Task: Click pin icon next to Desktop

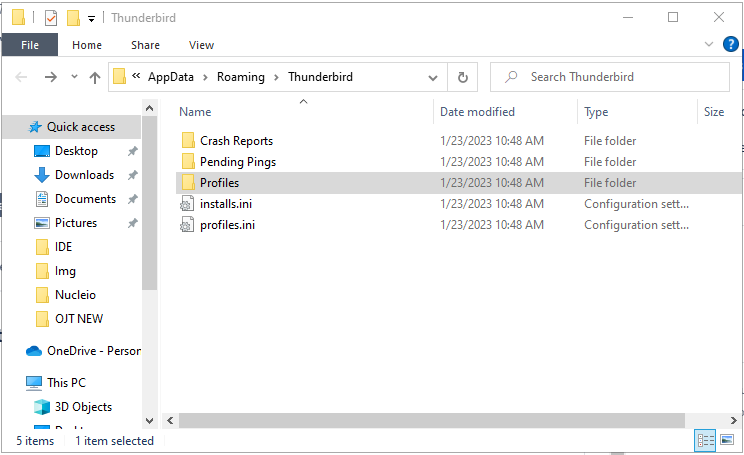Action: point(132,151)
